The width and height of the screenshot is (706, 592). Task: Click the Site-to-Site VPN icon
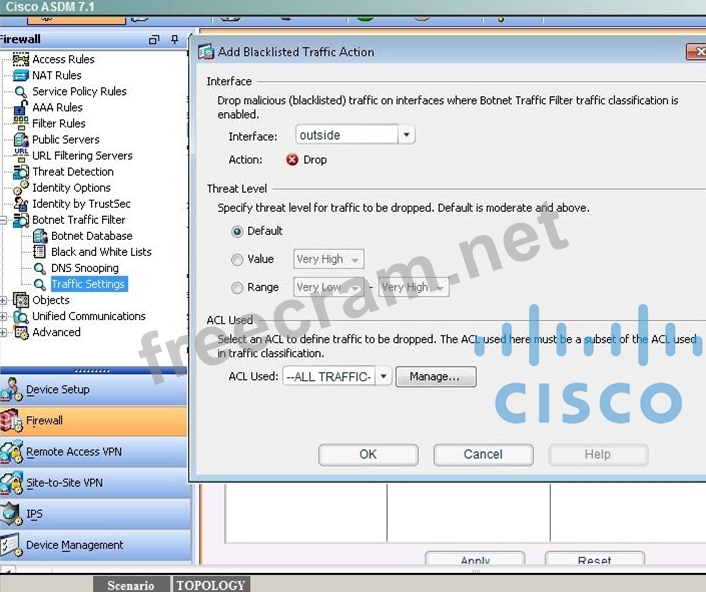coord(11,483)
